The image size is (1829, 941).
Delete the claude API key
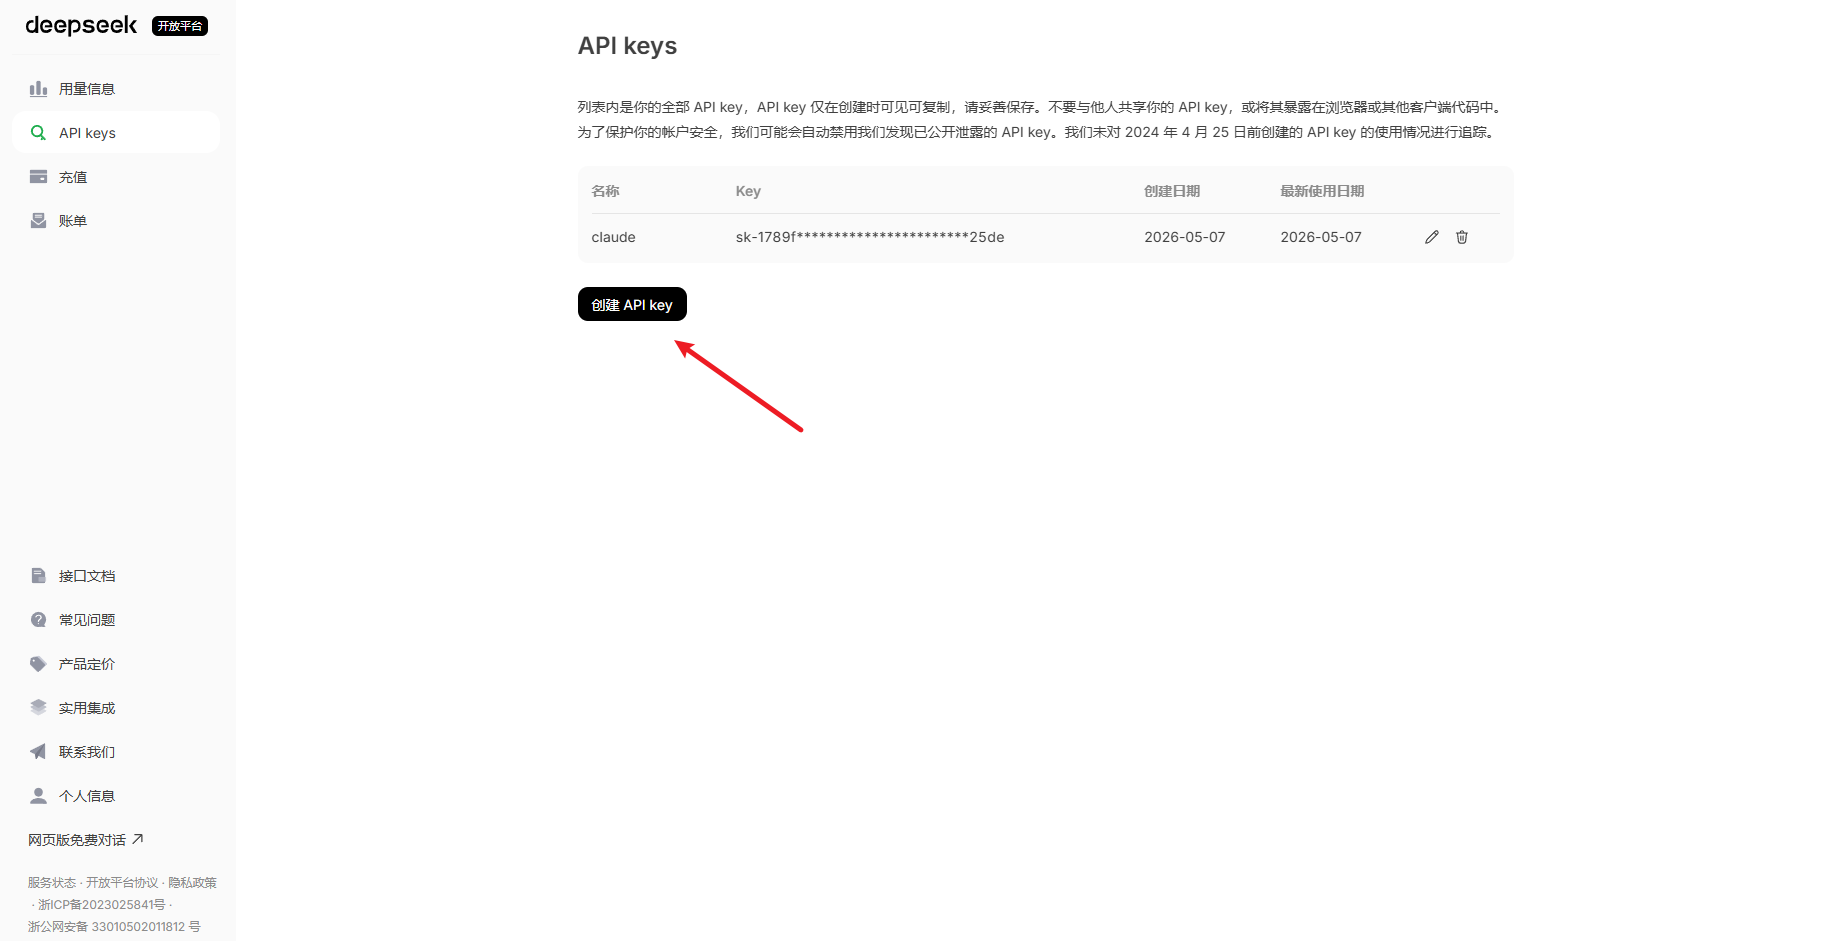click(x=1462, y=237)
